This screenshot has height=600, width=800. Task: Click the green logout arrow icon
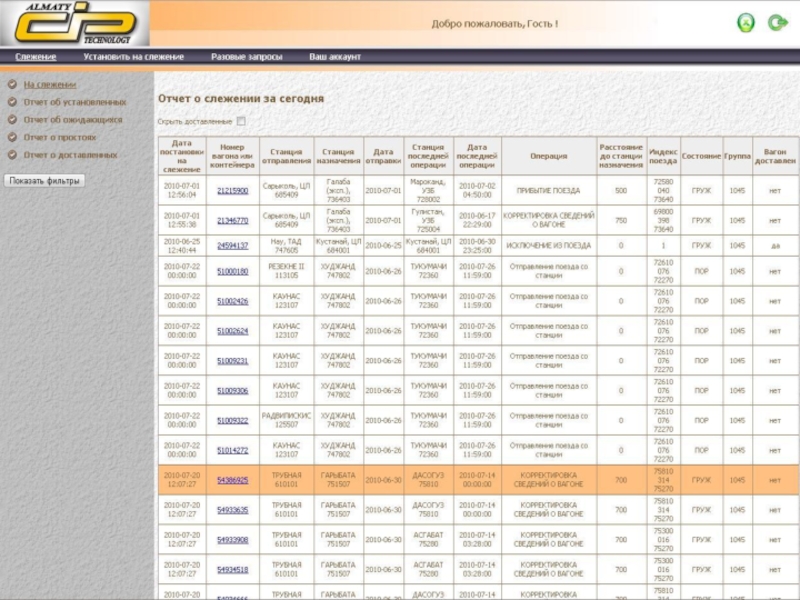point(776,23)
